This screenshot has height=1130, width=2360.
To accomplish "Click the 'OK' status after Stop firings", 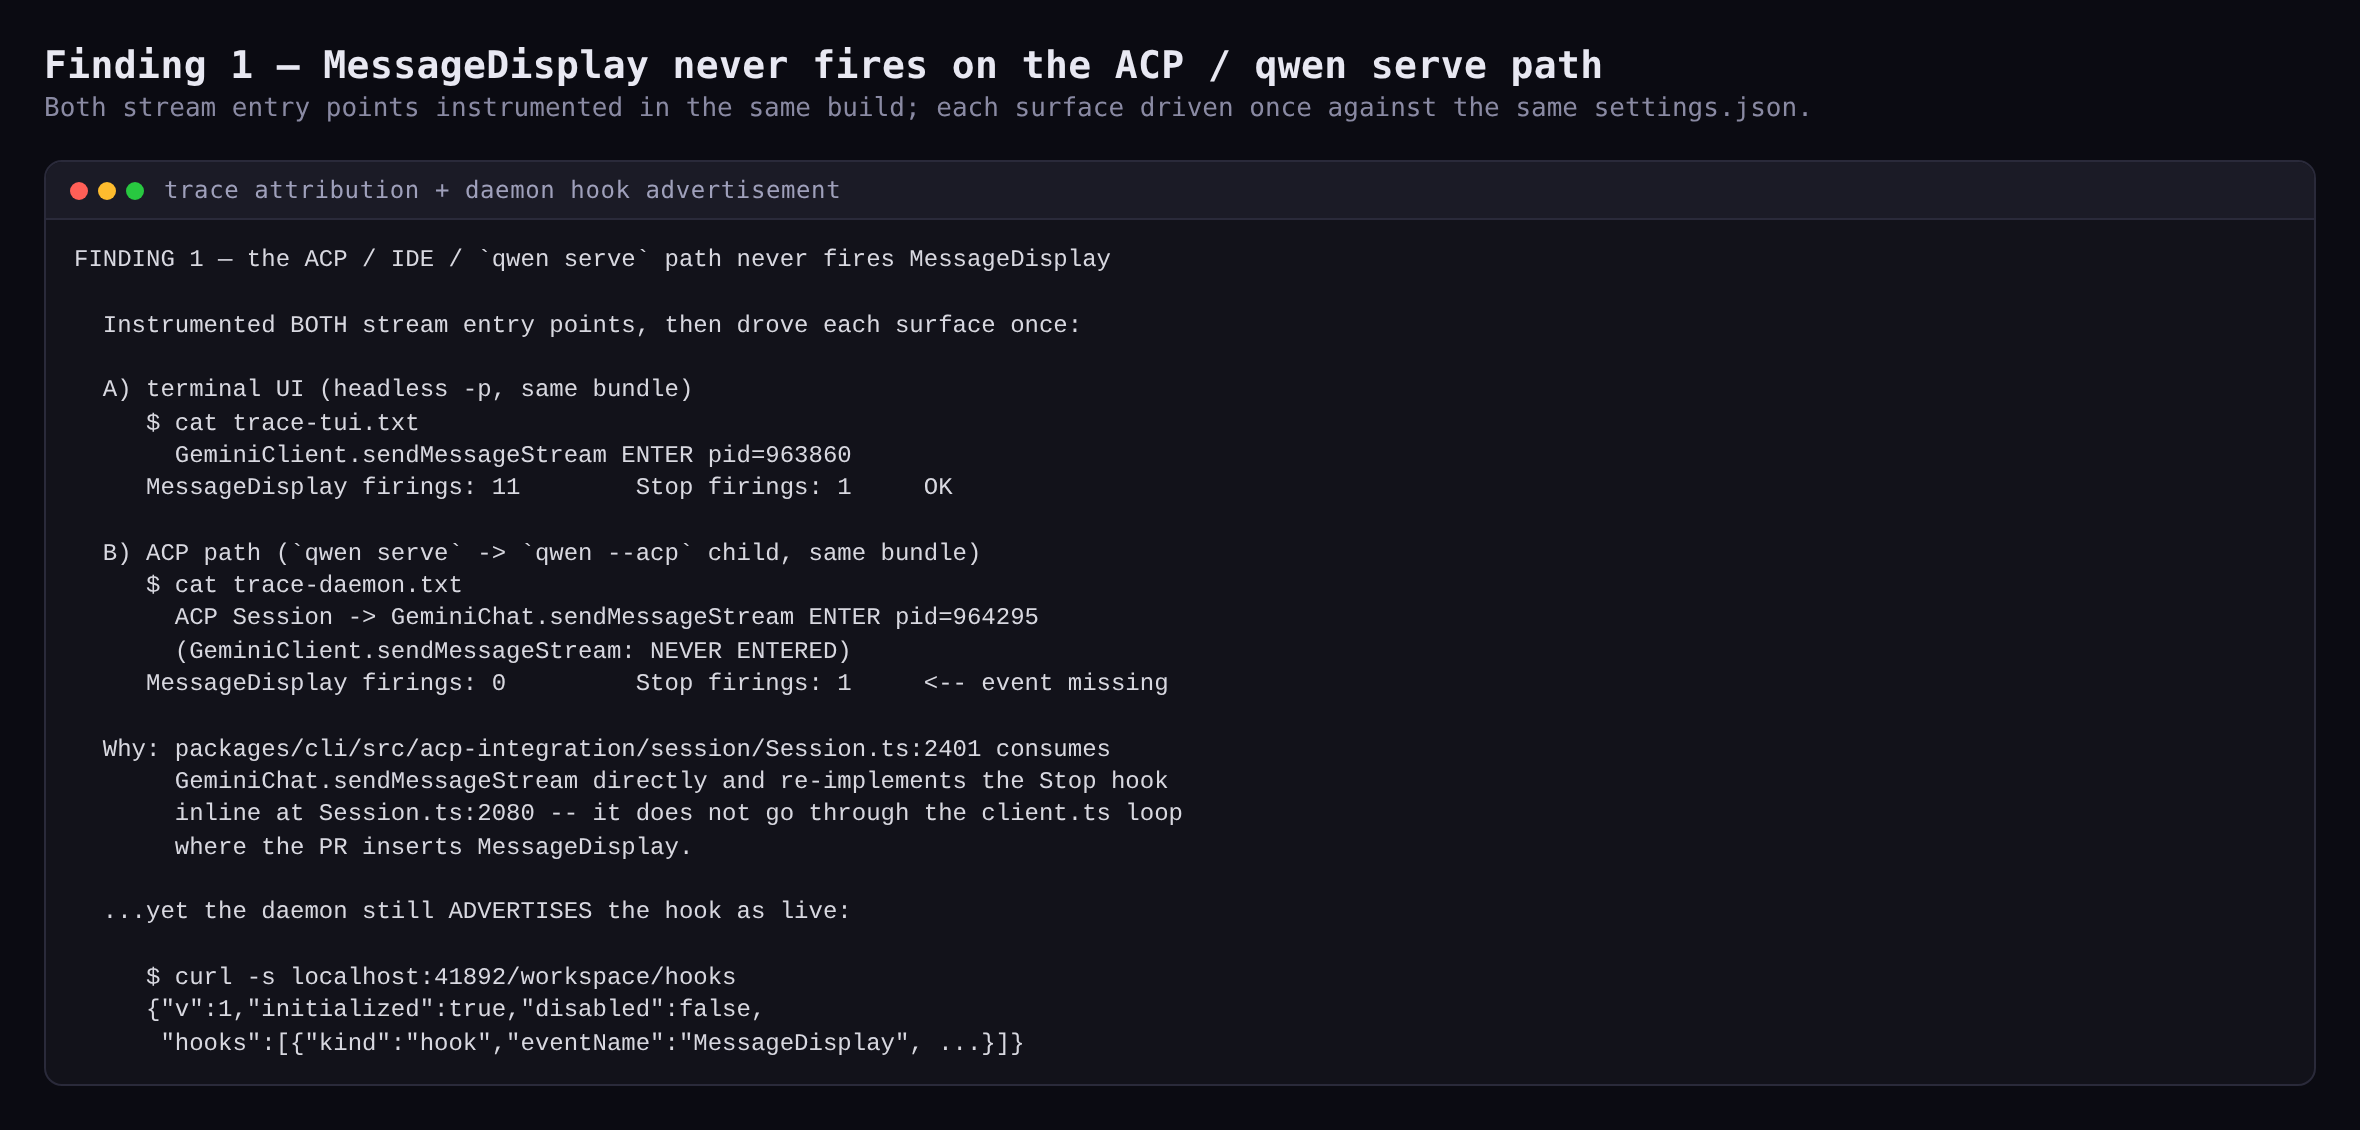I will pos(938,487).
